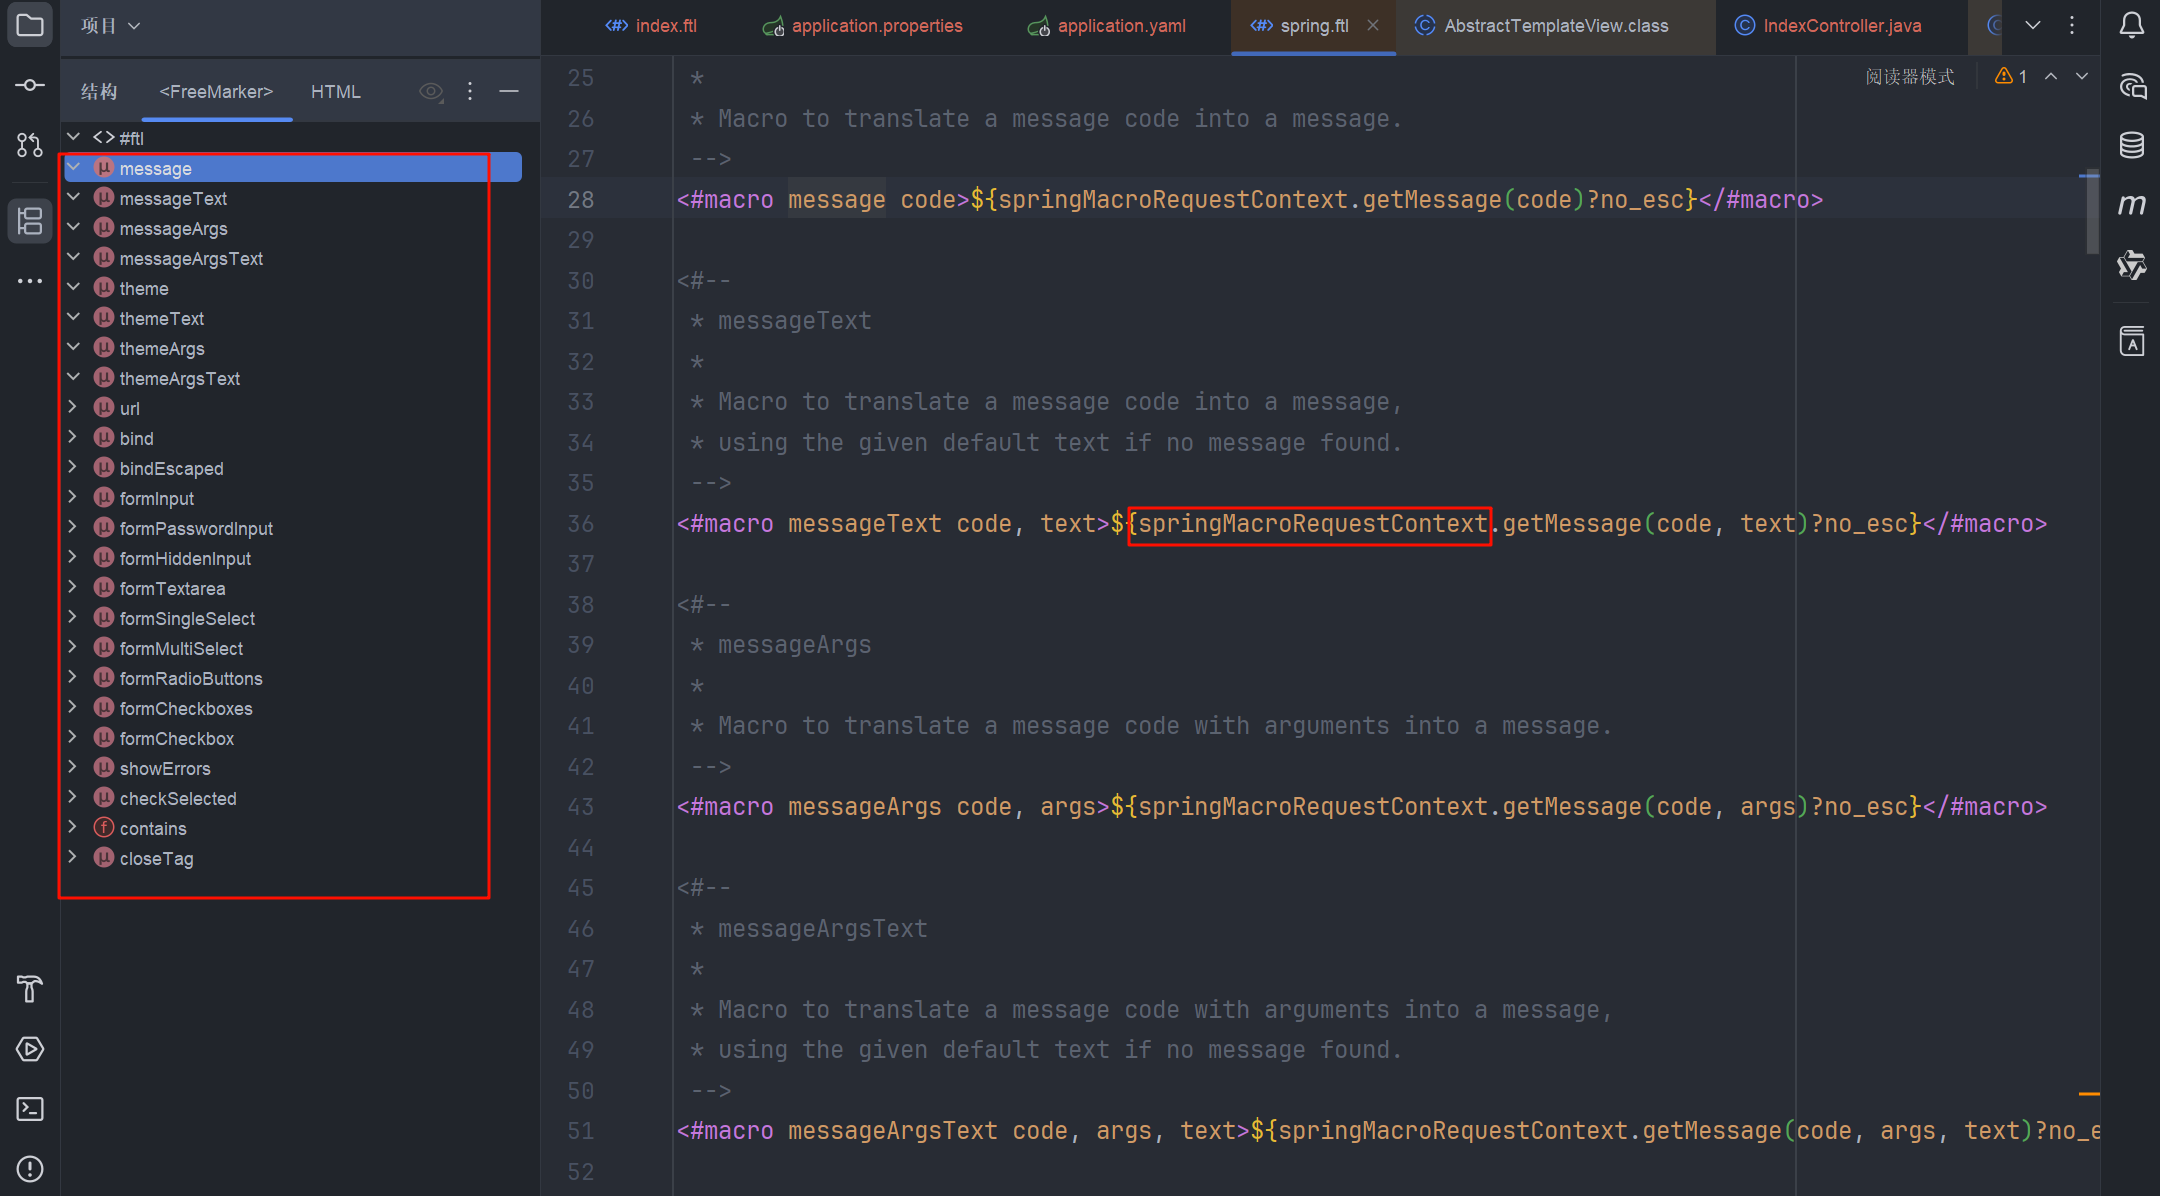2160x1196 pixels.
Task: Open the Terminal tool window
Action: pos(30,1109)
